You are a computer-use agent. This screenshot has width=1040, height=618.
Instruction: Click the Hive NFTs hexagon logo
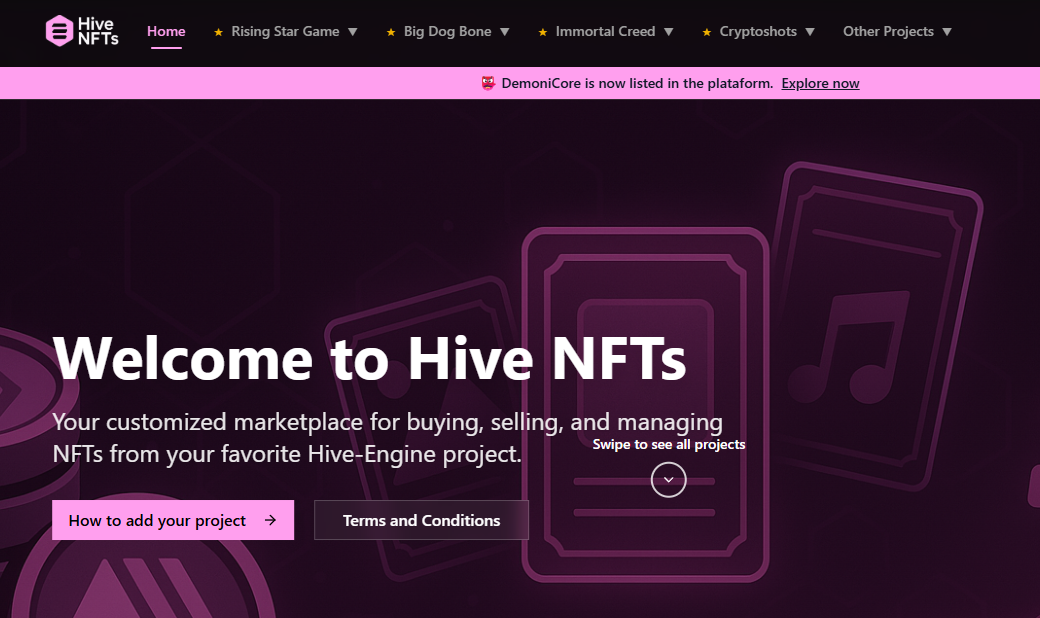coord(60,31)
